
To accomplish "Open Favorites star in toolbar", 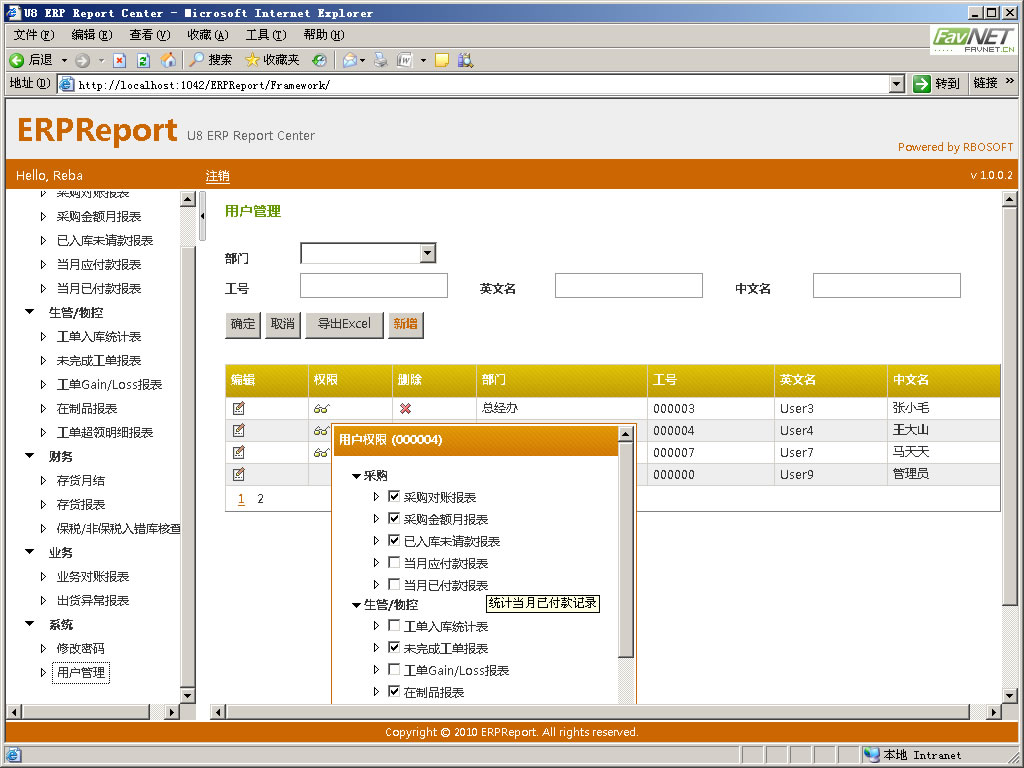I will (252, 60).
